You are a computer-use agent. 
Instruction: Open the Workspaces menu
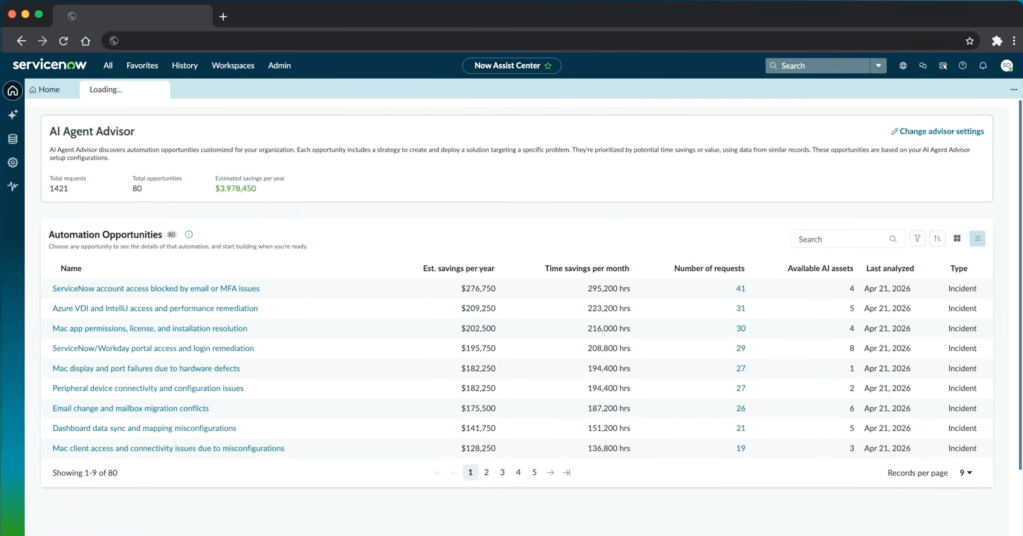click(233, 66)
